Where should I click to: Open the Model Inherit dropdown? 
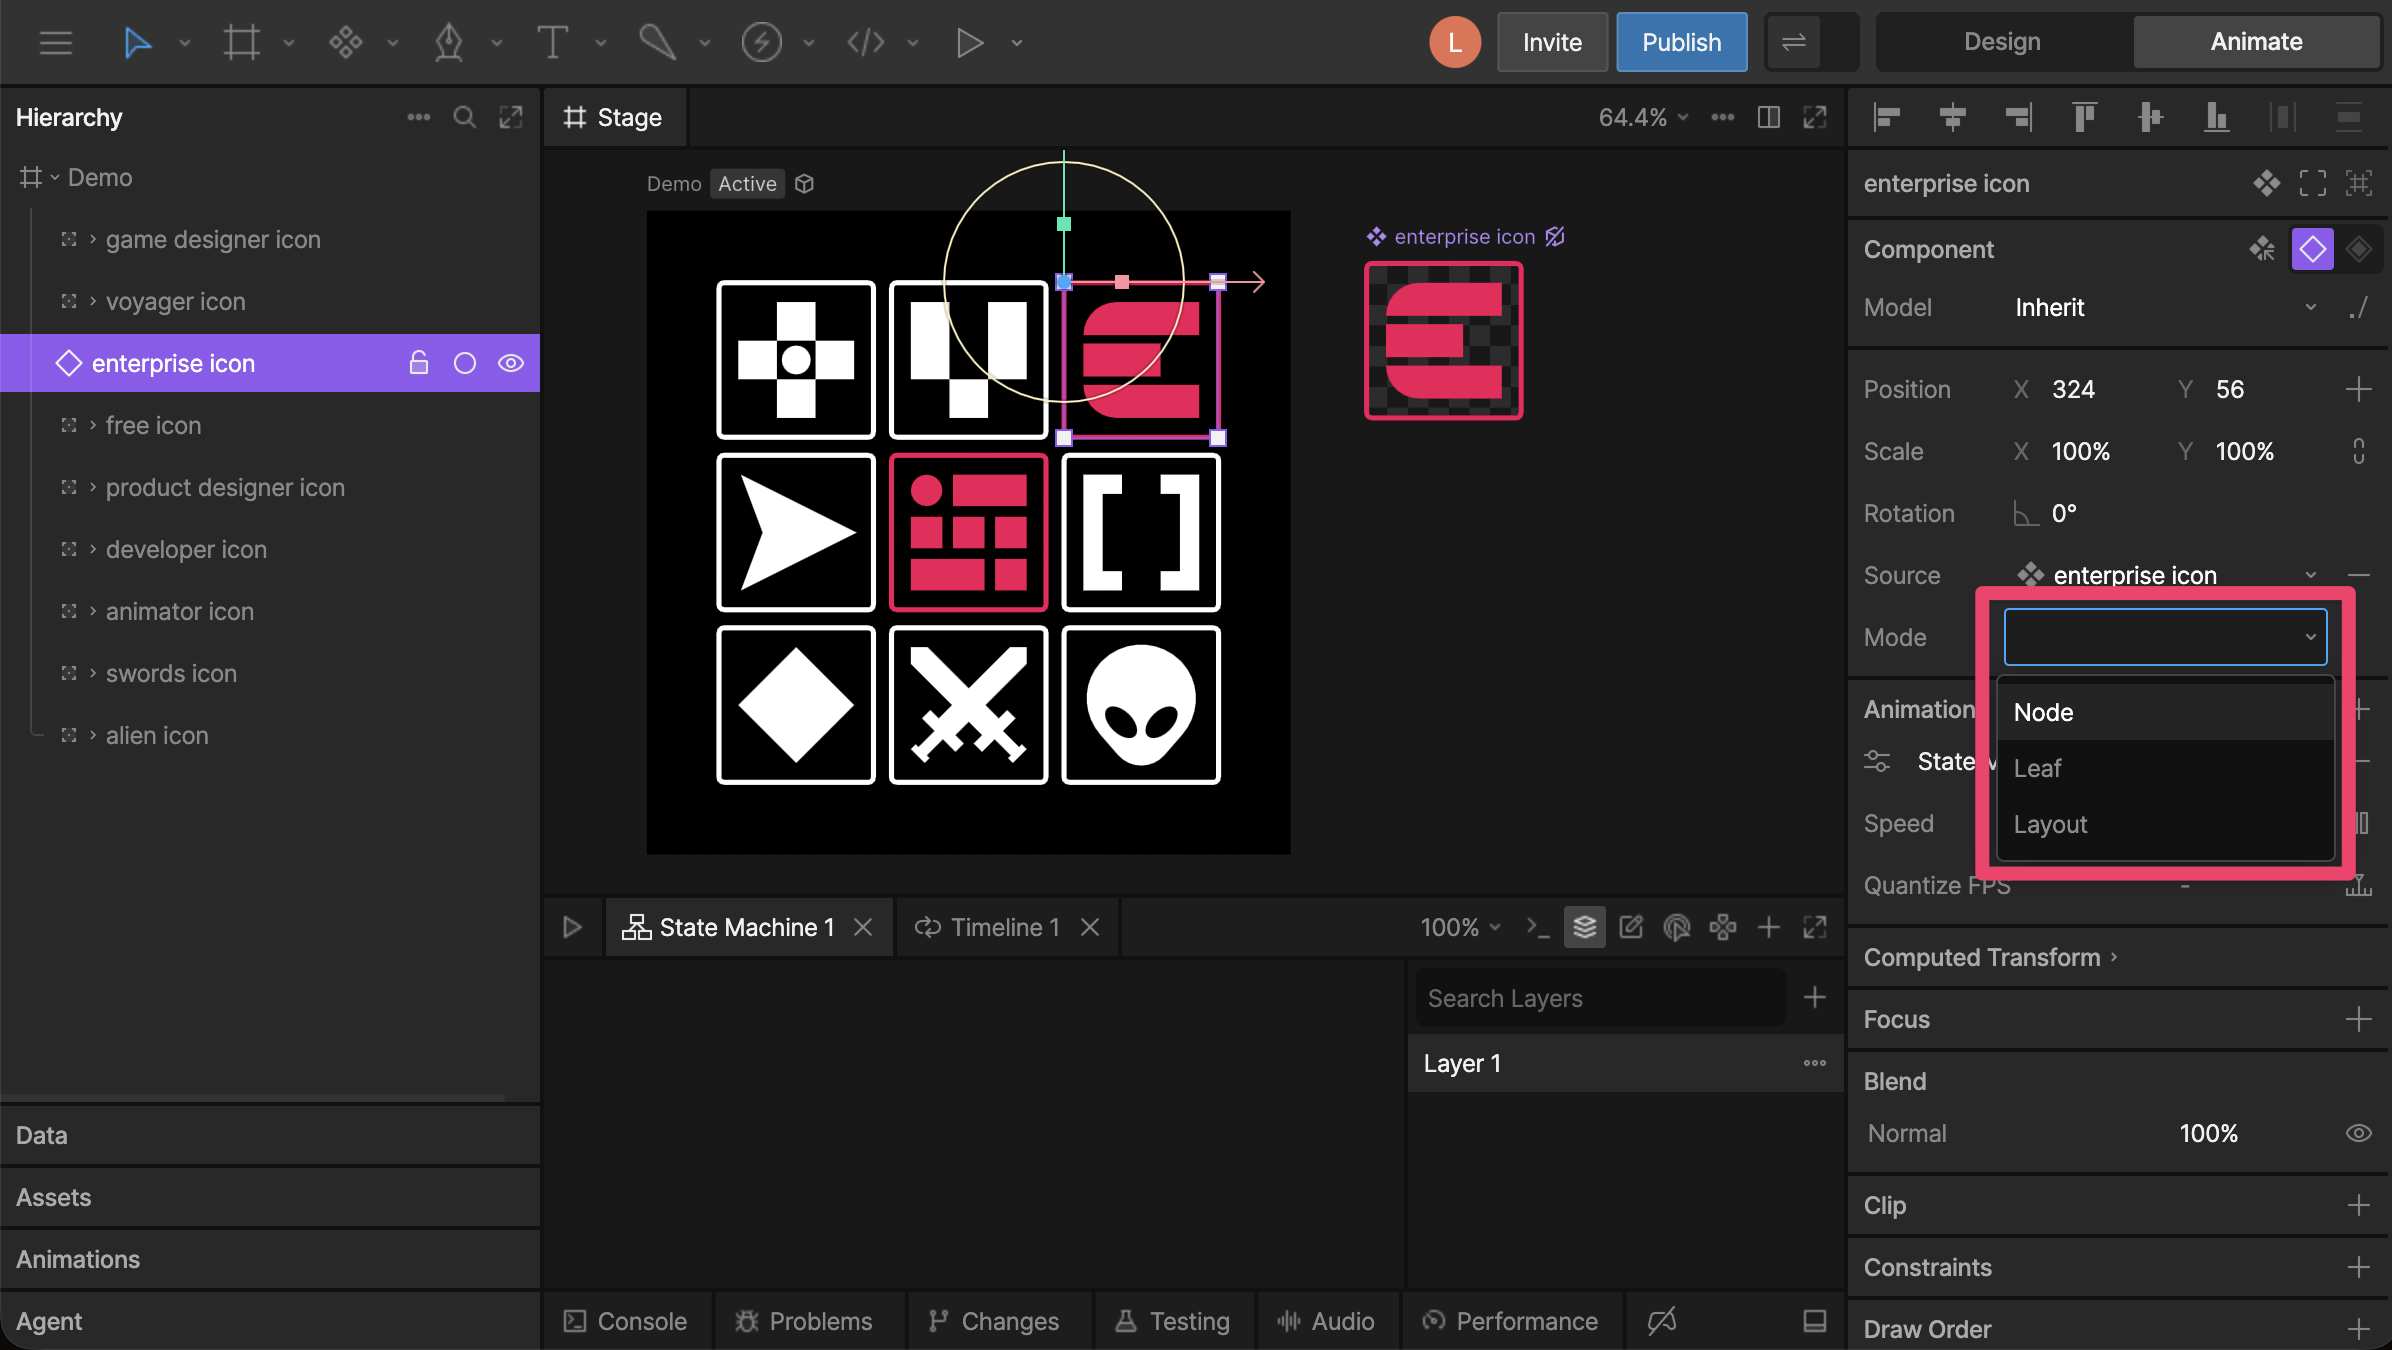(2165, 308)
